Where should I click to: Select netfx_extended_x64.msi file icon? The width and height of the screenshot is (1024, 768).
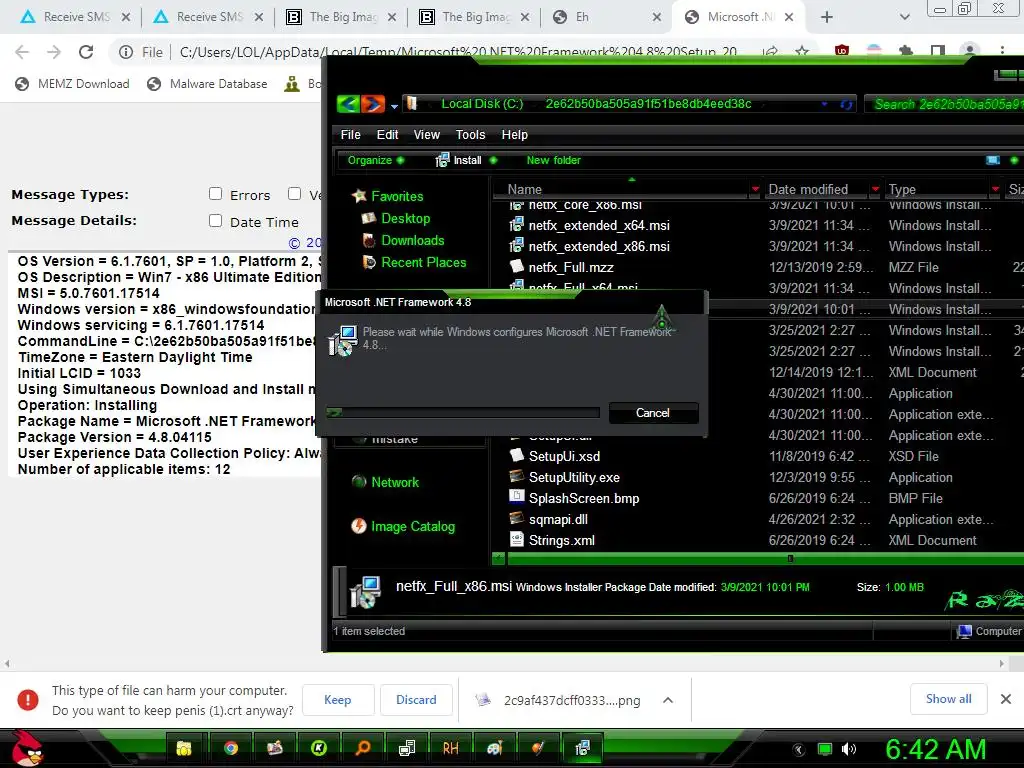coord(517,225)
